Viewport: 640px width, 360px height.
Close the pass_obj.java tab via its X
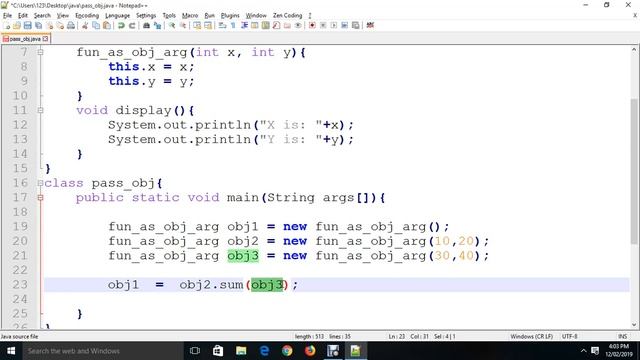tap(45, 39)
